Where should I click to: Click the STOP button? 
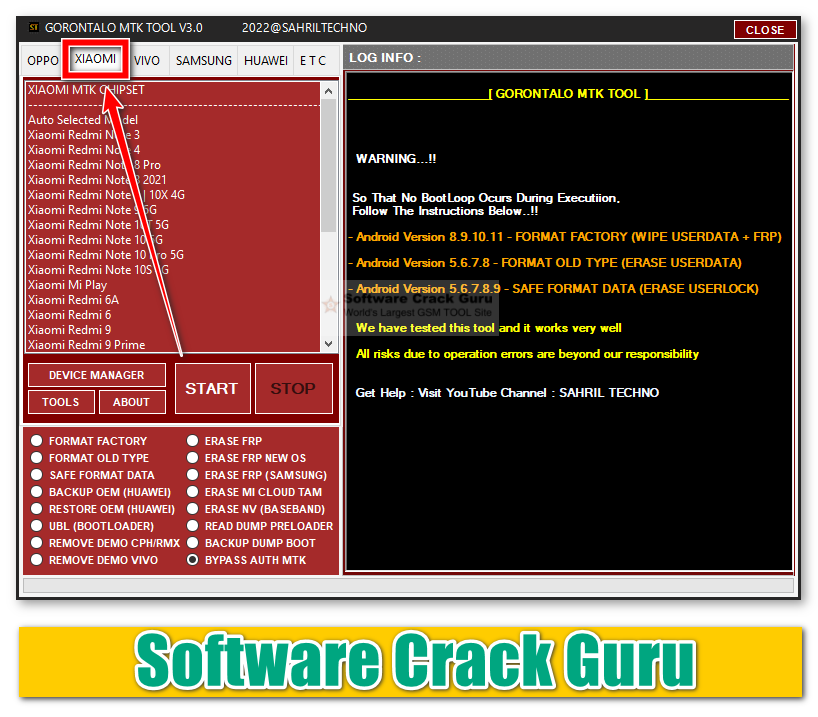(294, 388)
